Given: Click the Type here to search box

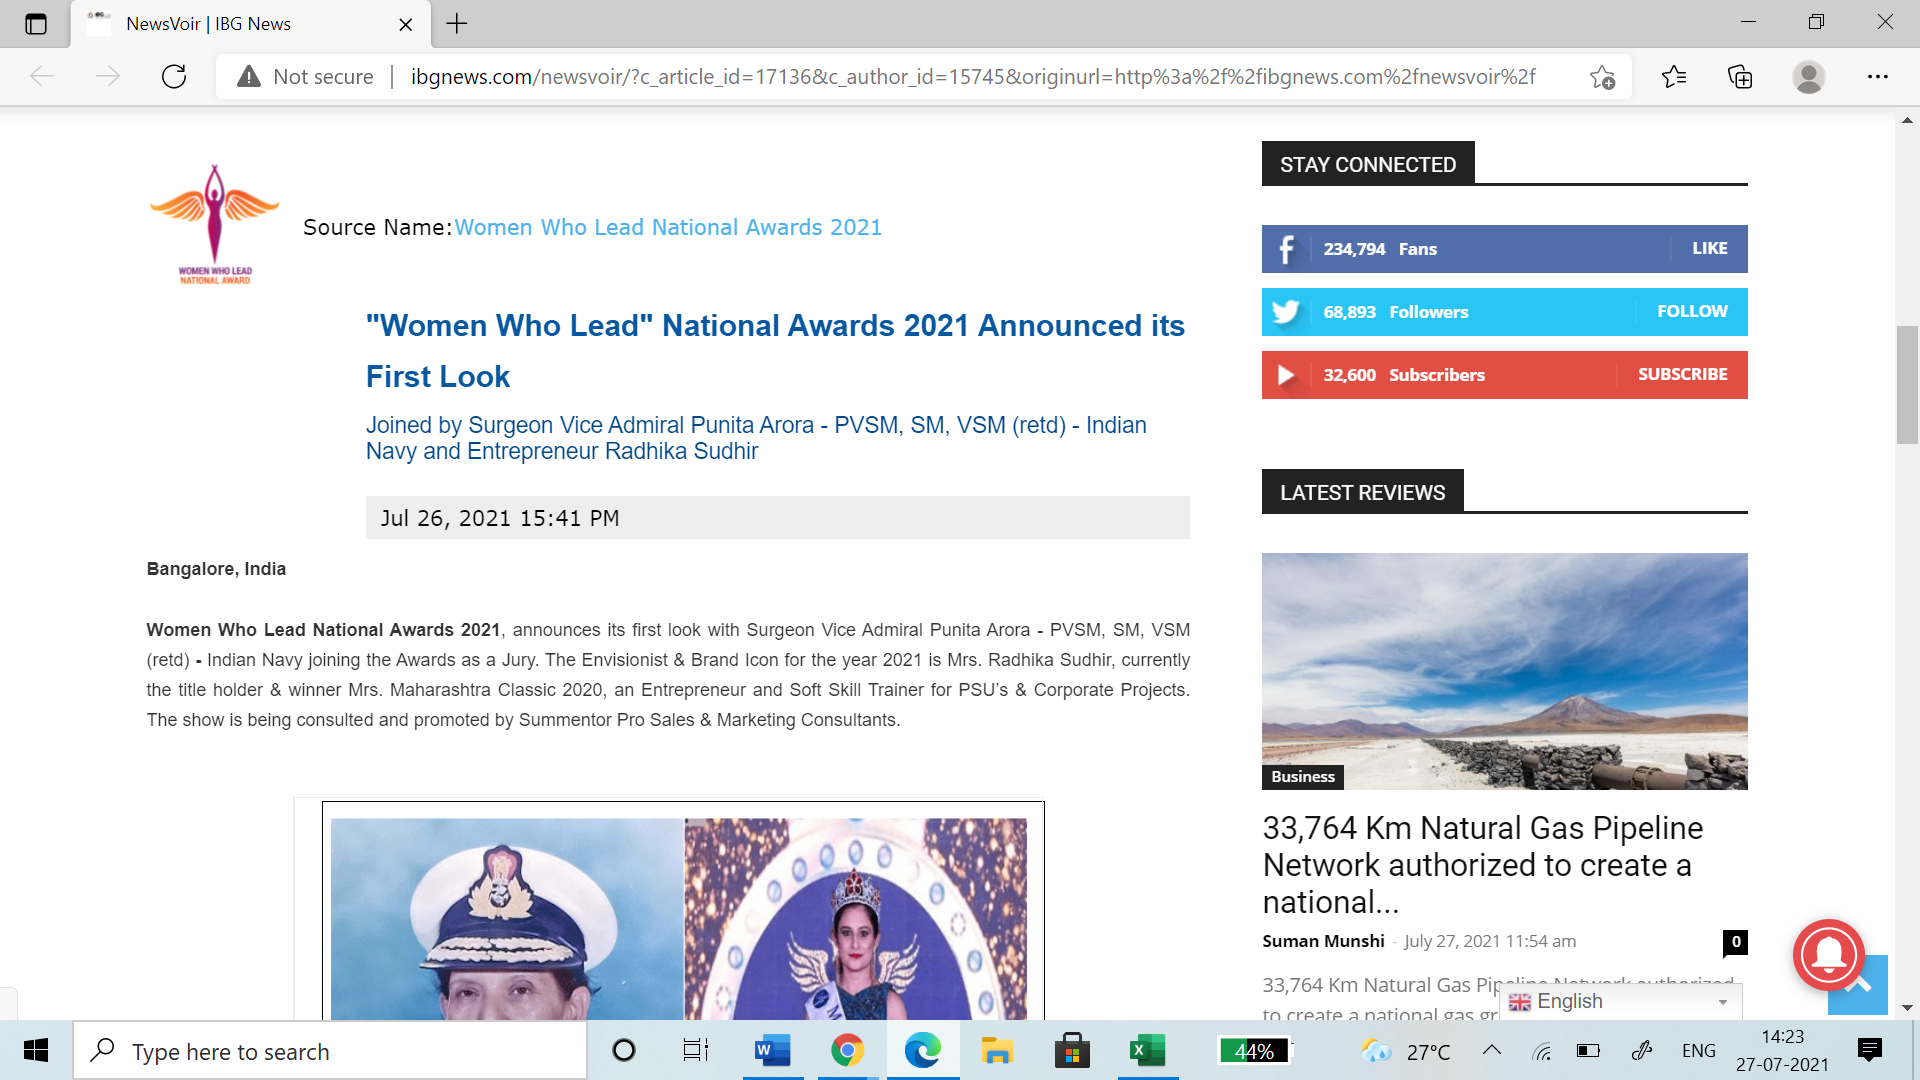Looking at the screenshot, I should coord(330,1051).
